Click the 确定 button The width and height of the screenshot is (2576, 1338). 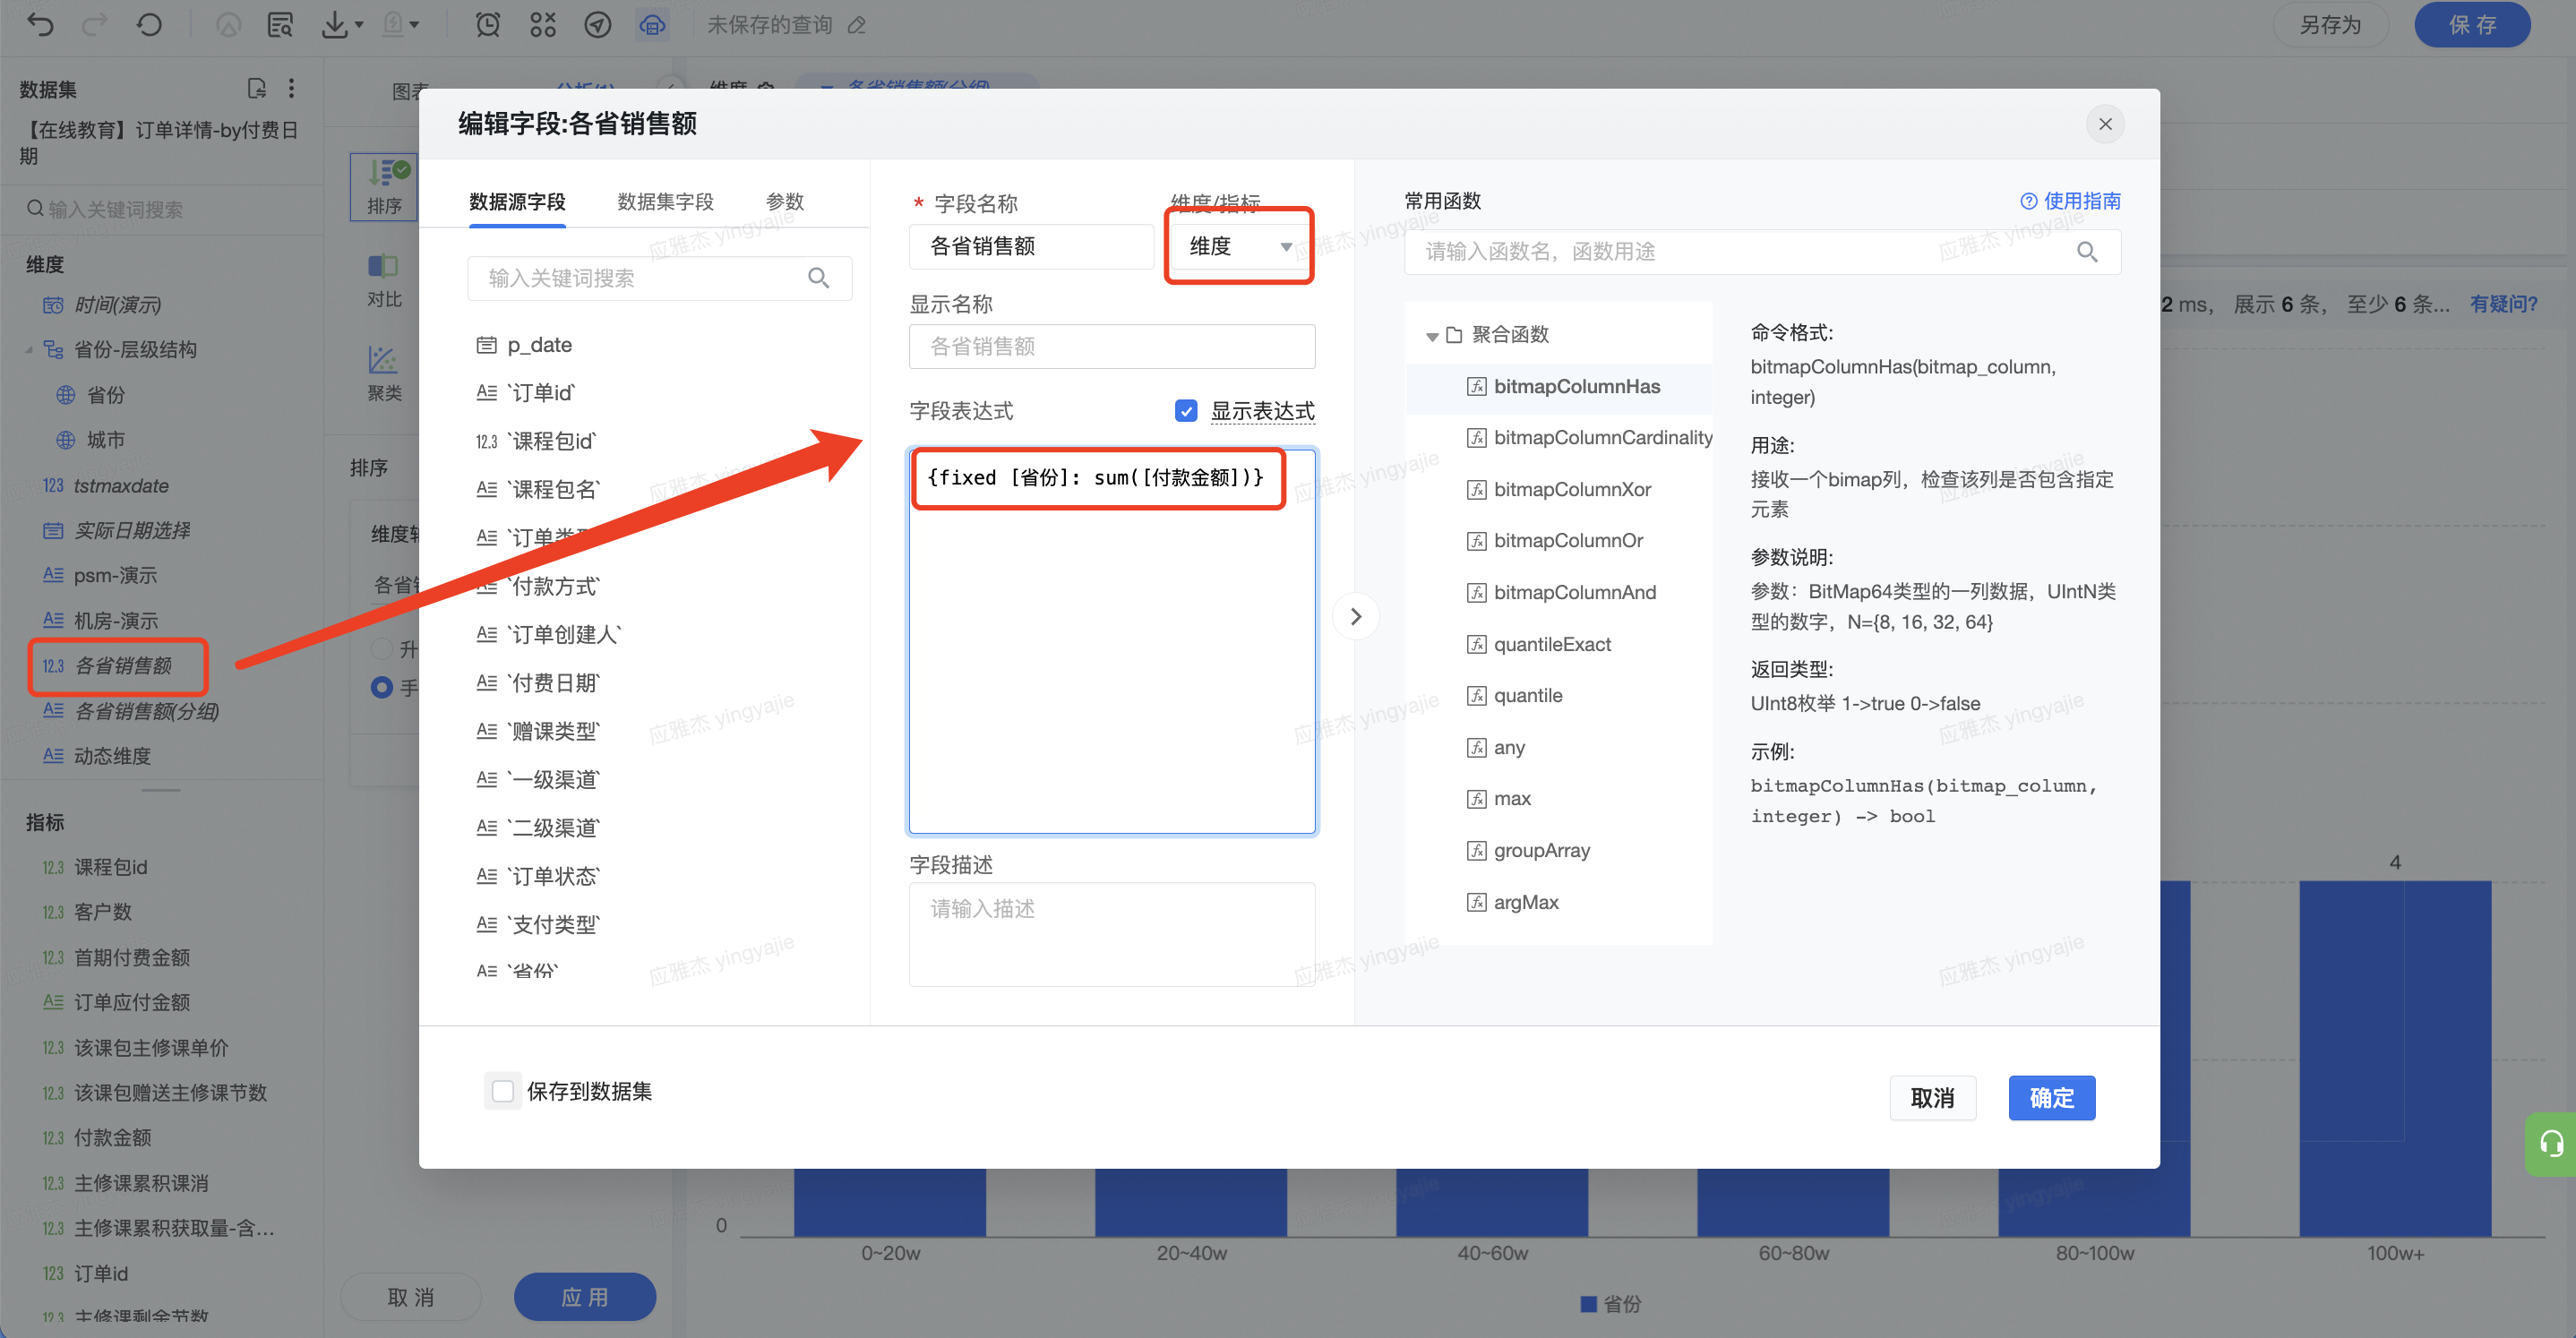tap(2051, 1098)
